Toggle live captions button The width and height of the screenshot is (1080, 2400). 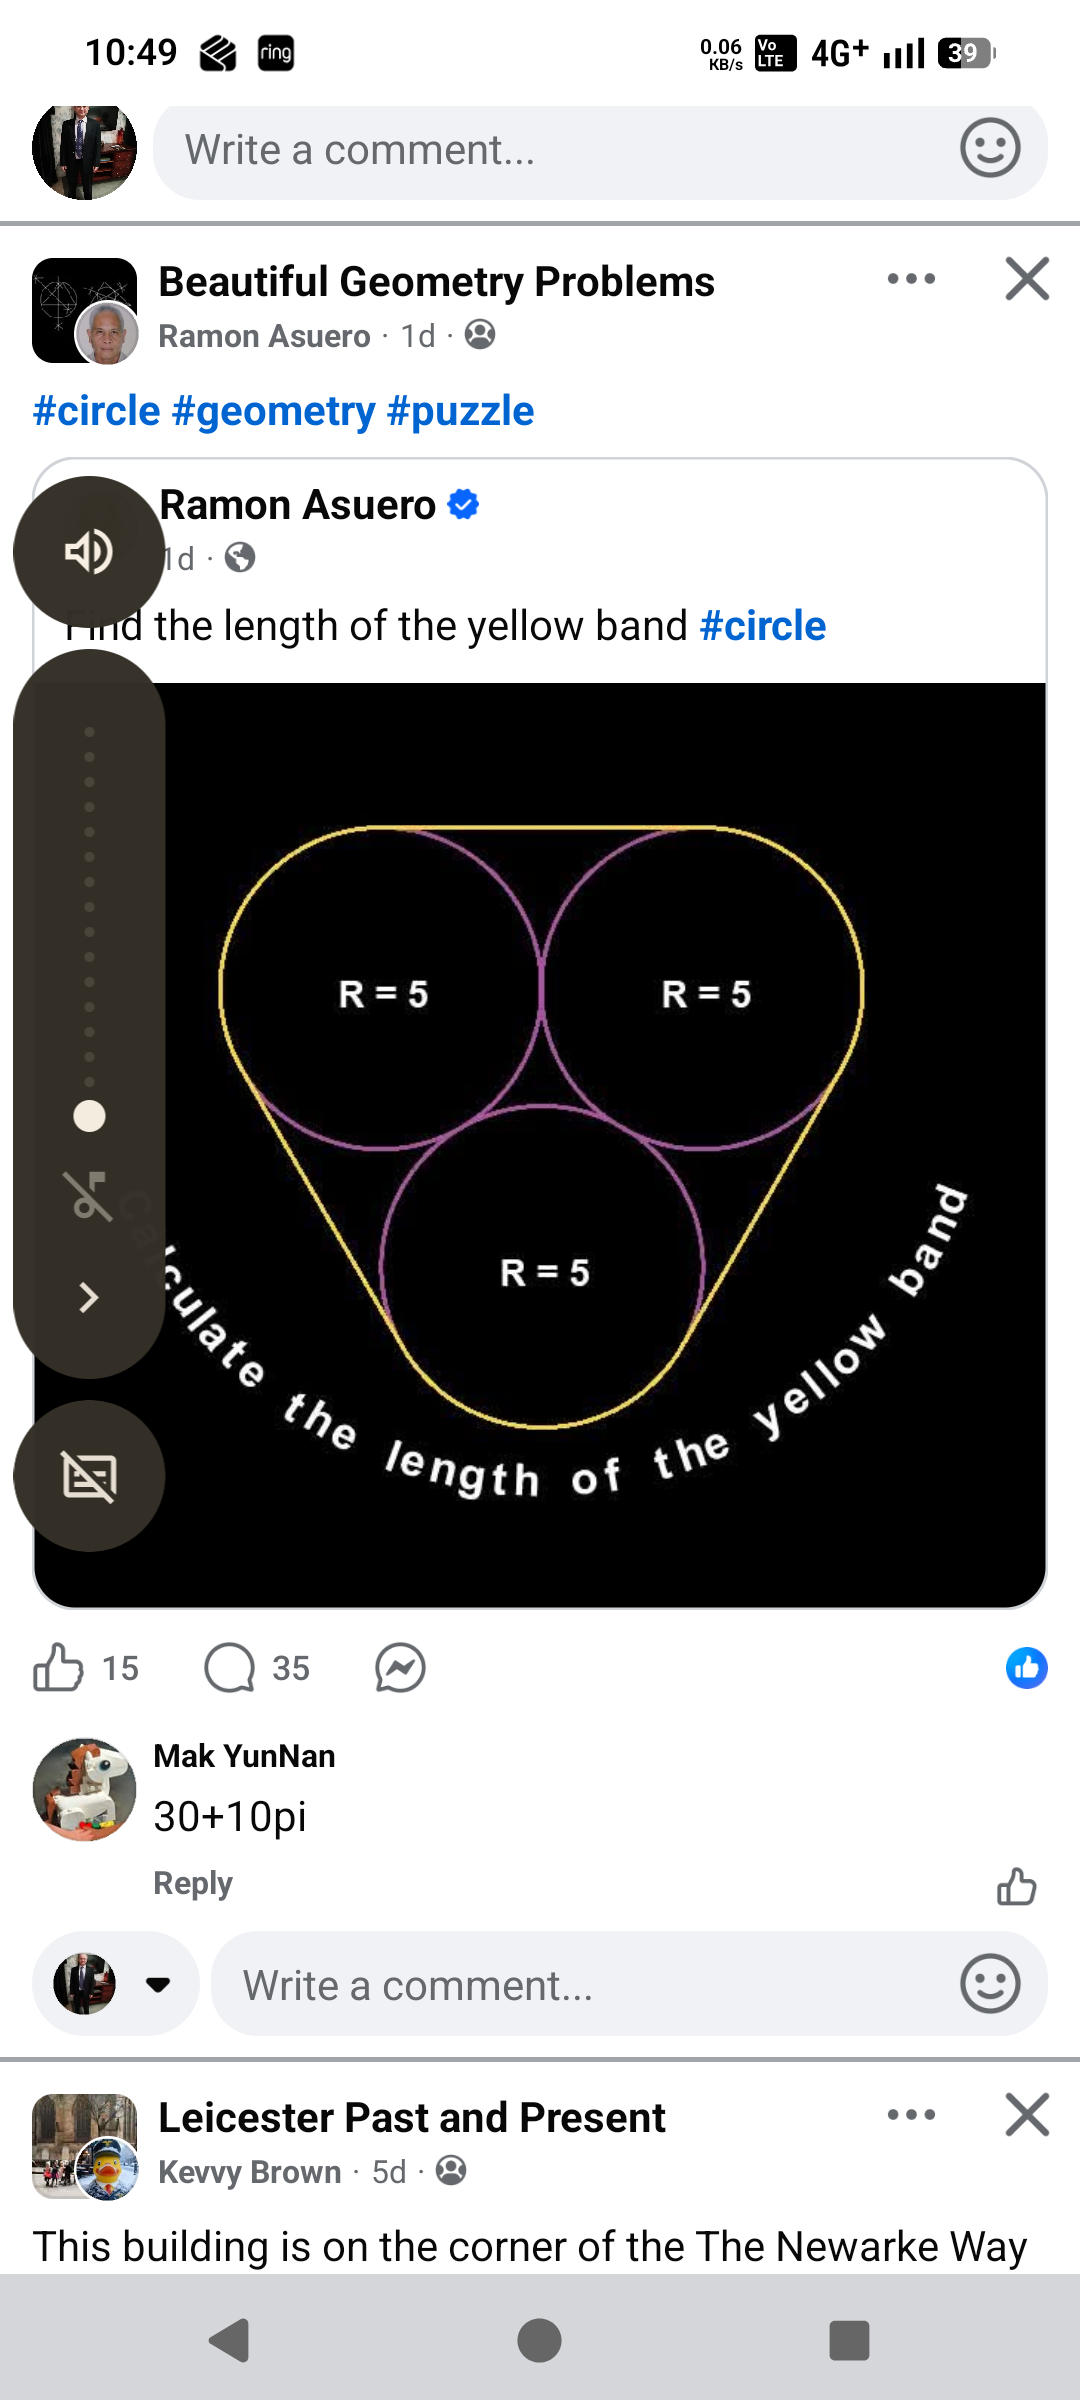[x=89, y=1476]
